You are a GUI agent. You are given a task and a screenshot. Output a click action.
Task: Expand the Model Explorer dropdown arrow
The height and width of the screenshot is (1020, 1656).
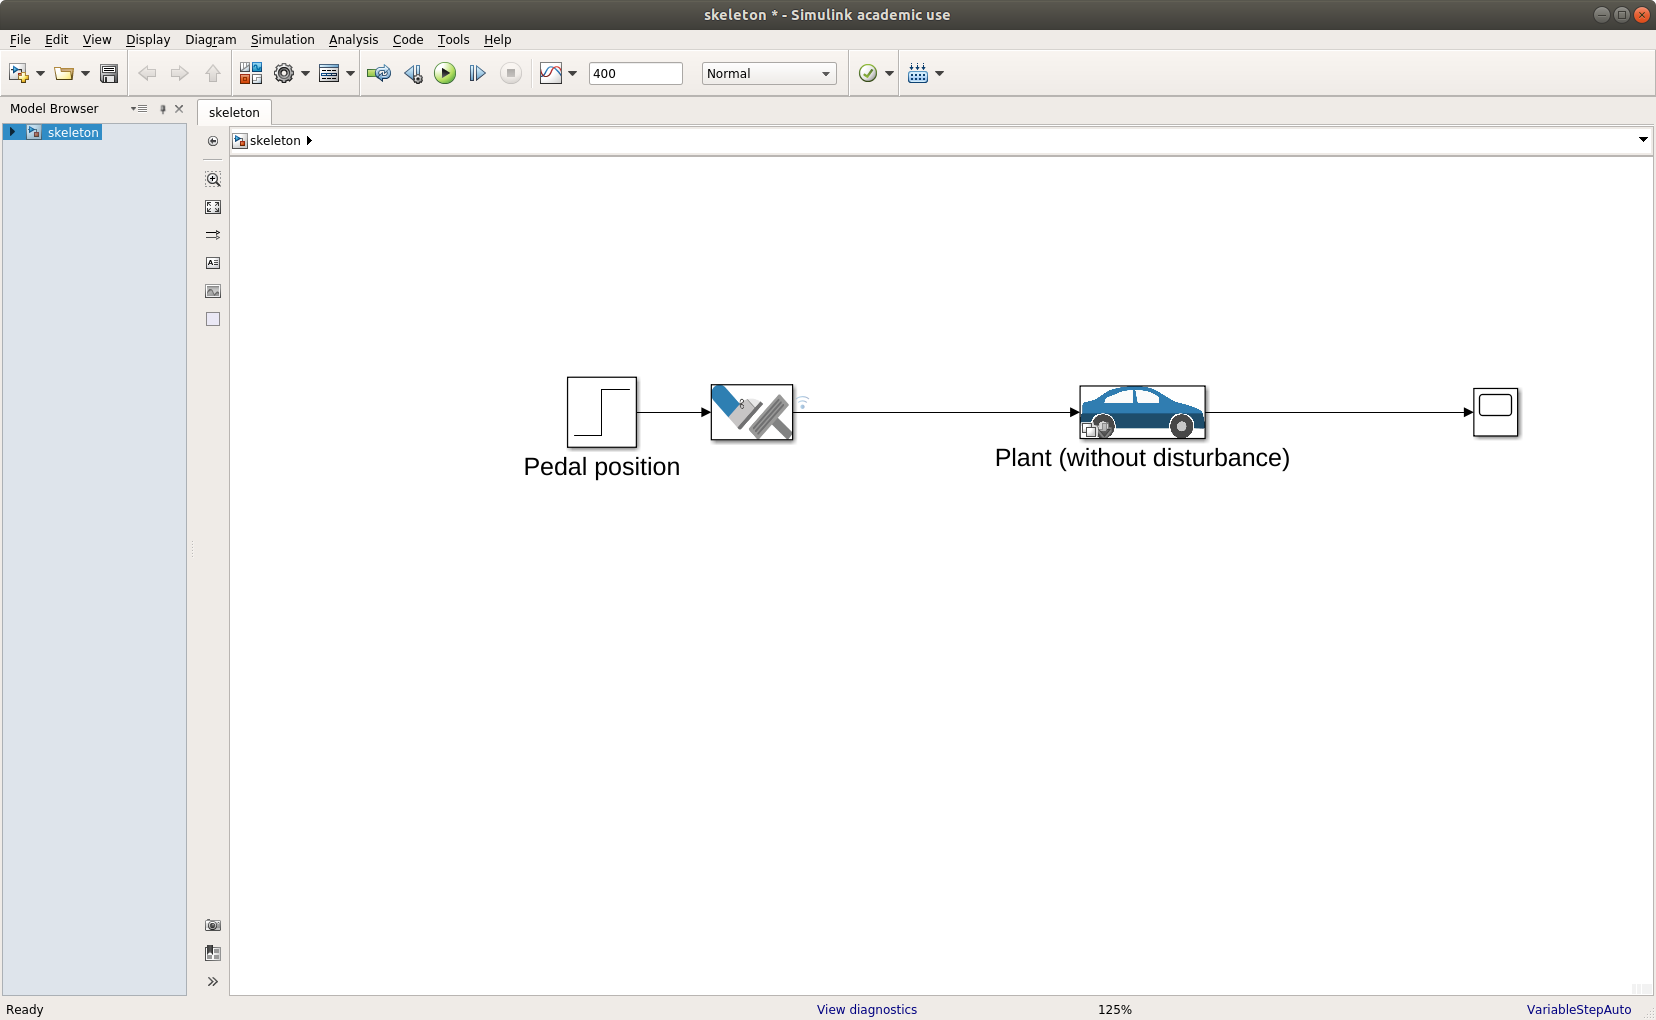[350, 73]
